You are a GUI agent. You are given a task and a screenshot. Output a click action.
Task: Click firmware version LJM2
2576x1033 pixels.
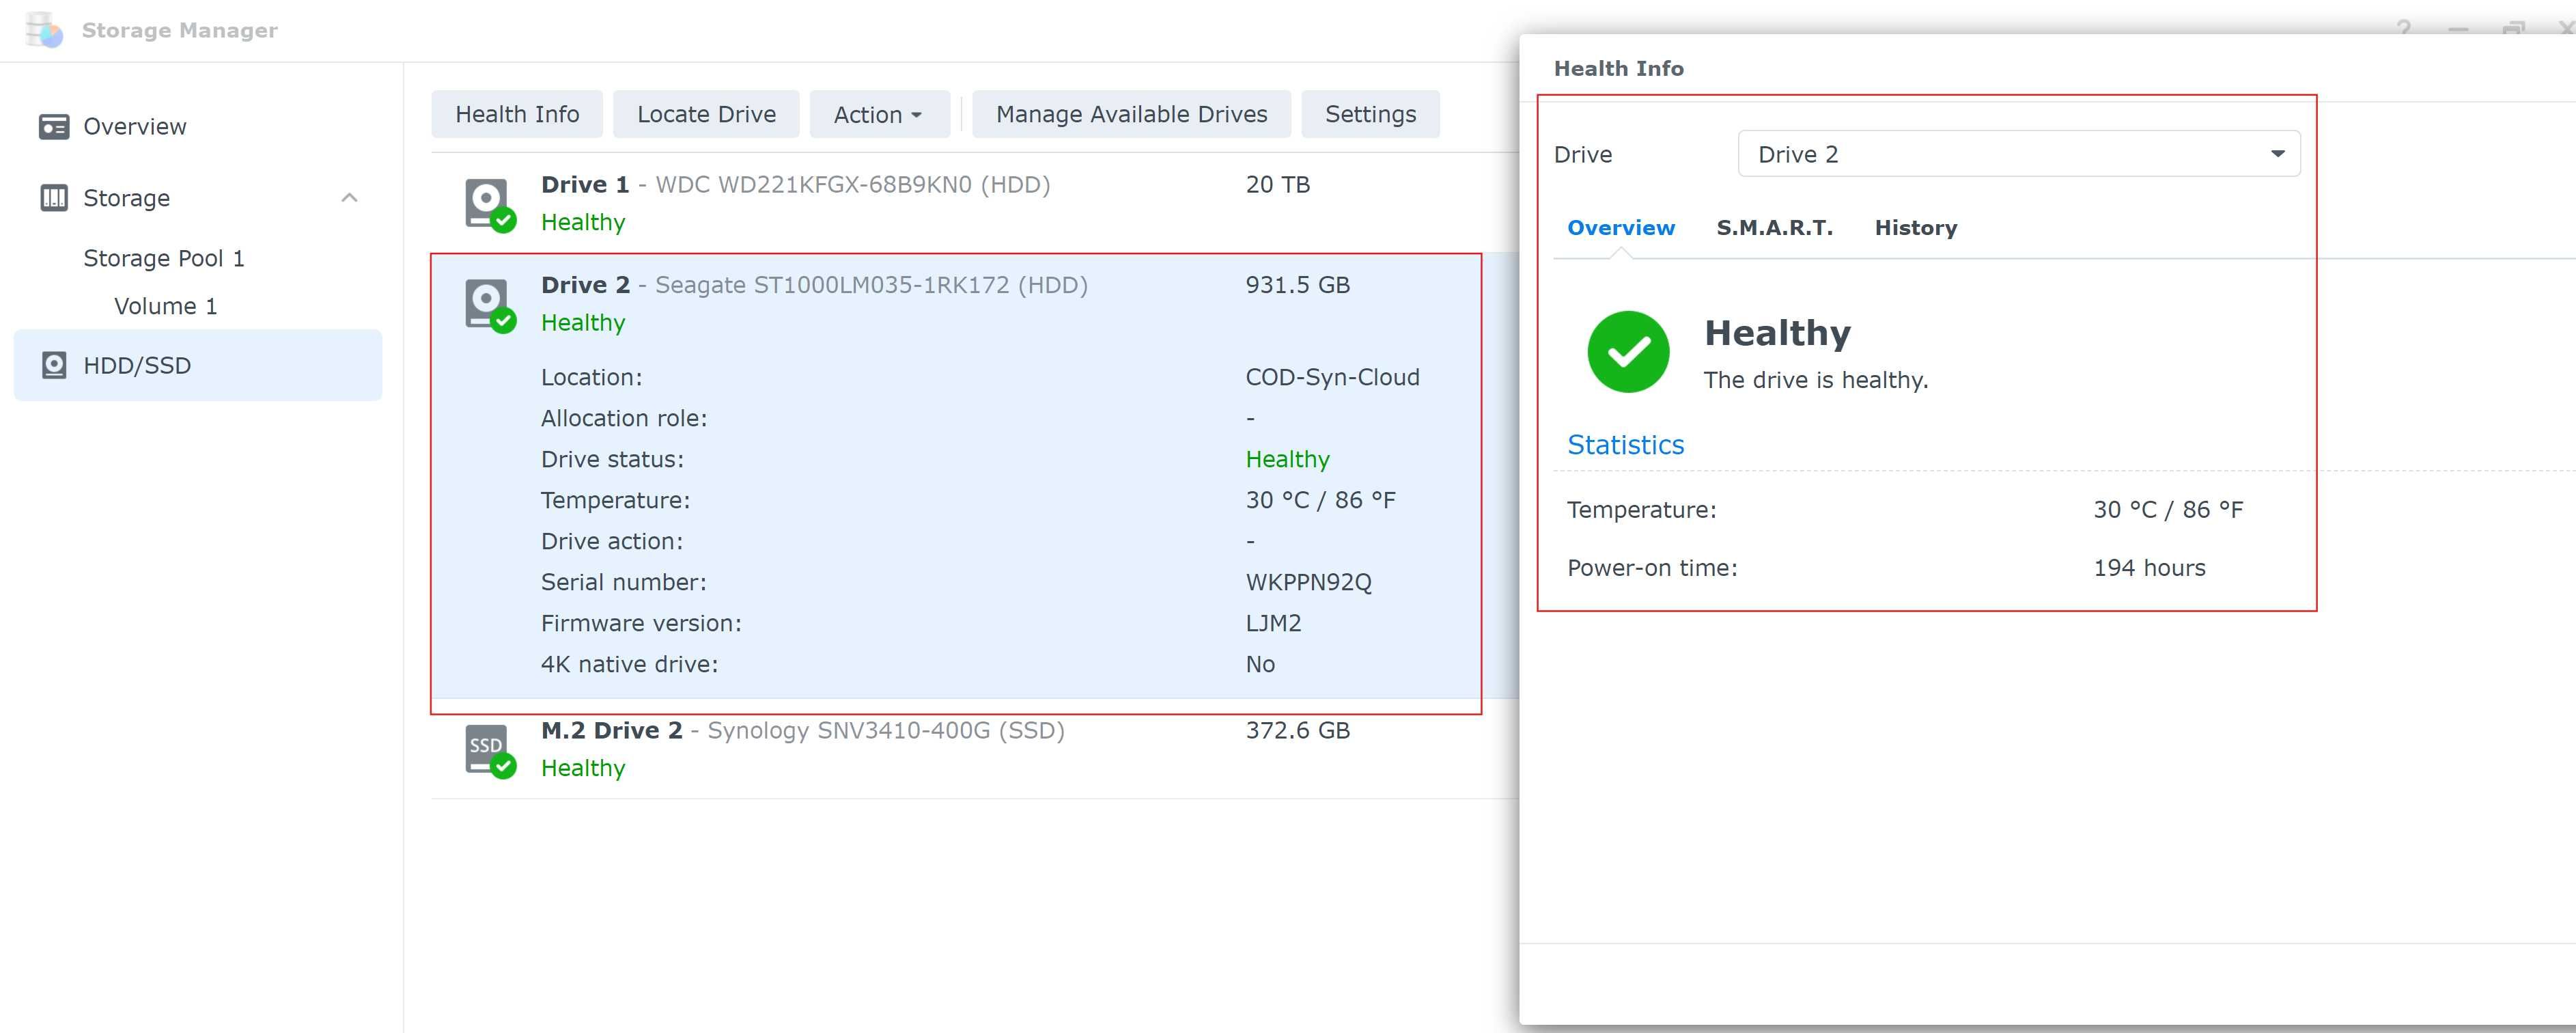1273,623
